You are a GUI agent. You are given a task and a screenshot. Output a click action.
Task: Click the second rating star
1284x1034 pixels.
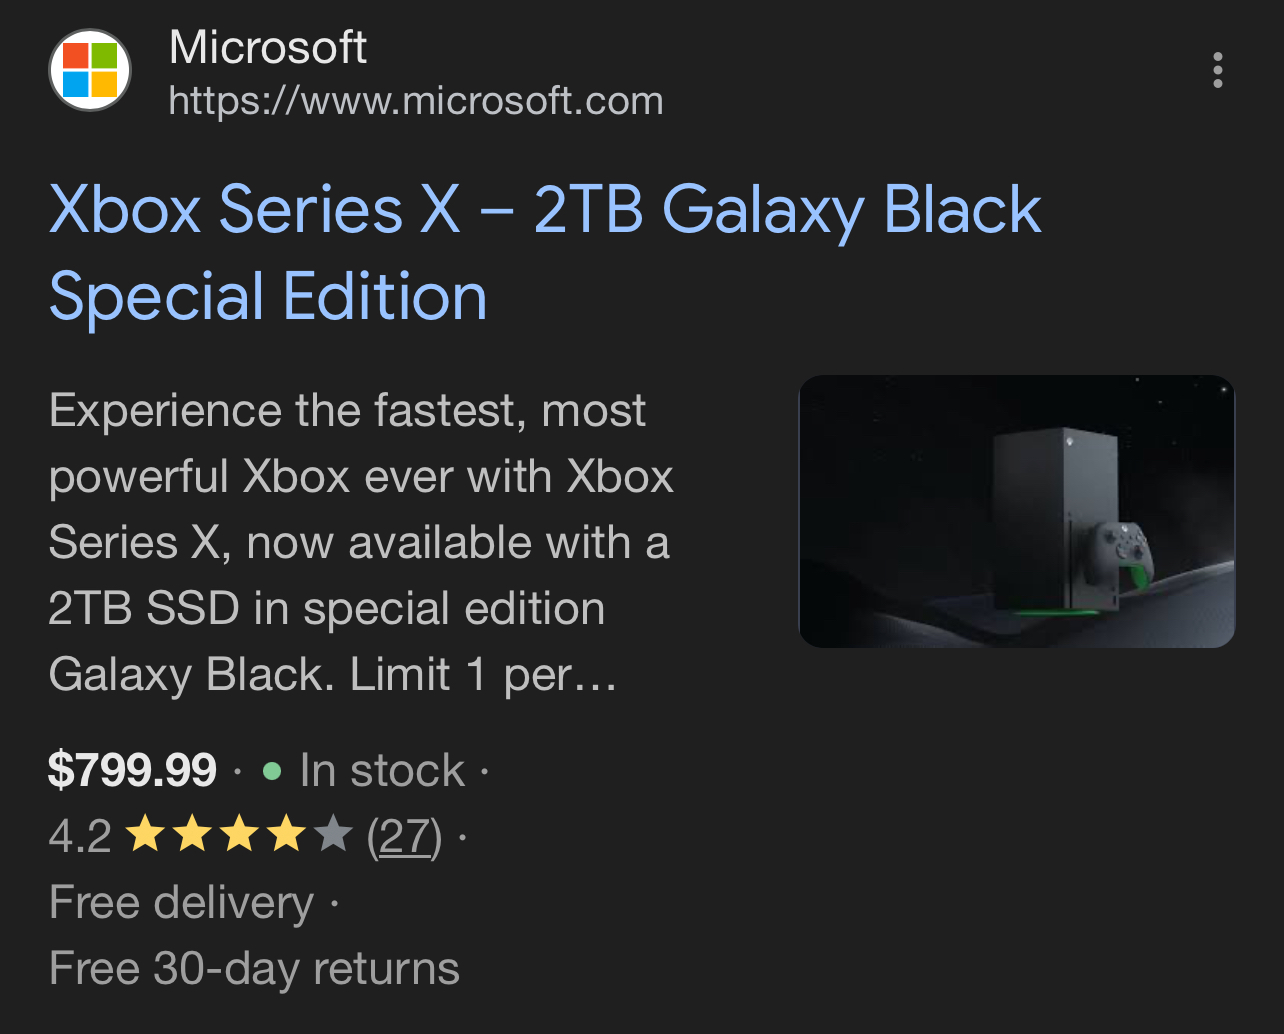(x=192, y=833)
